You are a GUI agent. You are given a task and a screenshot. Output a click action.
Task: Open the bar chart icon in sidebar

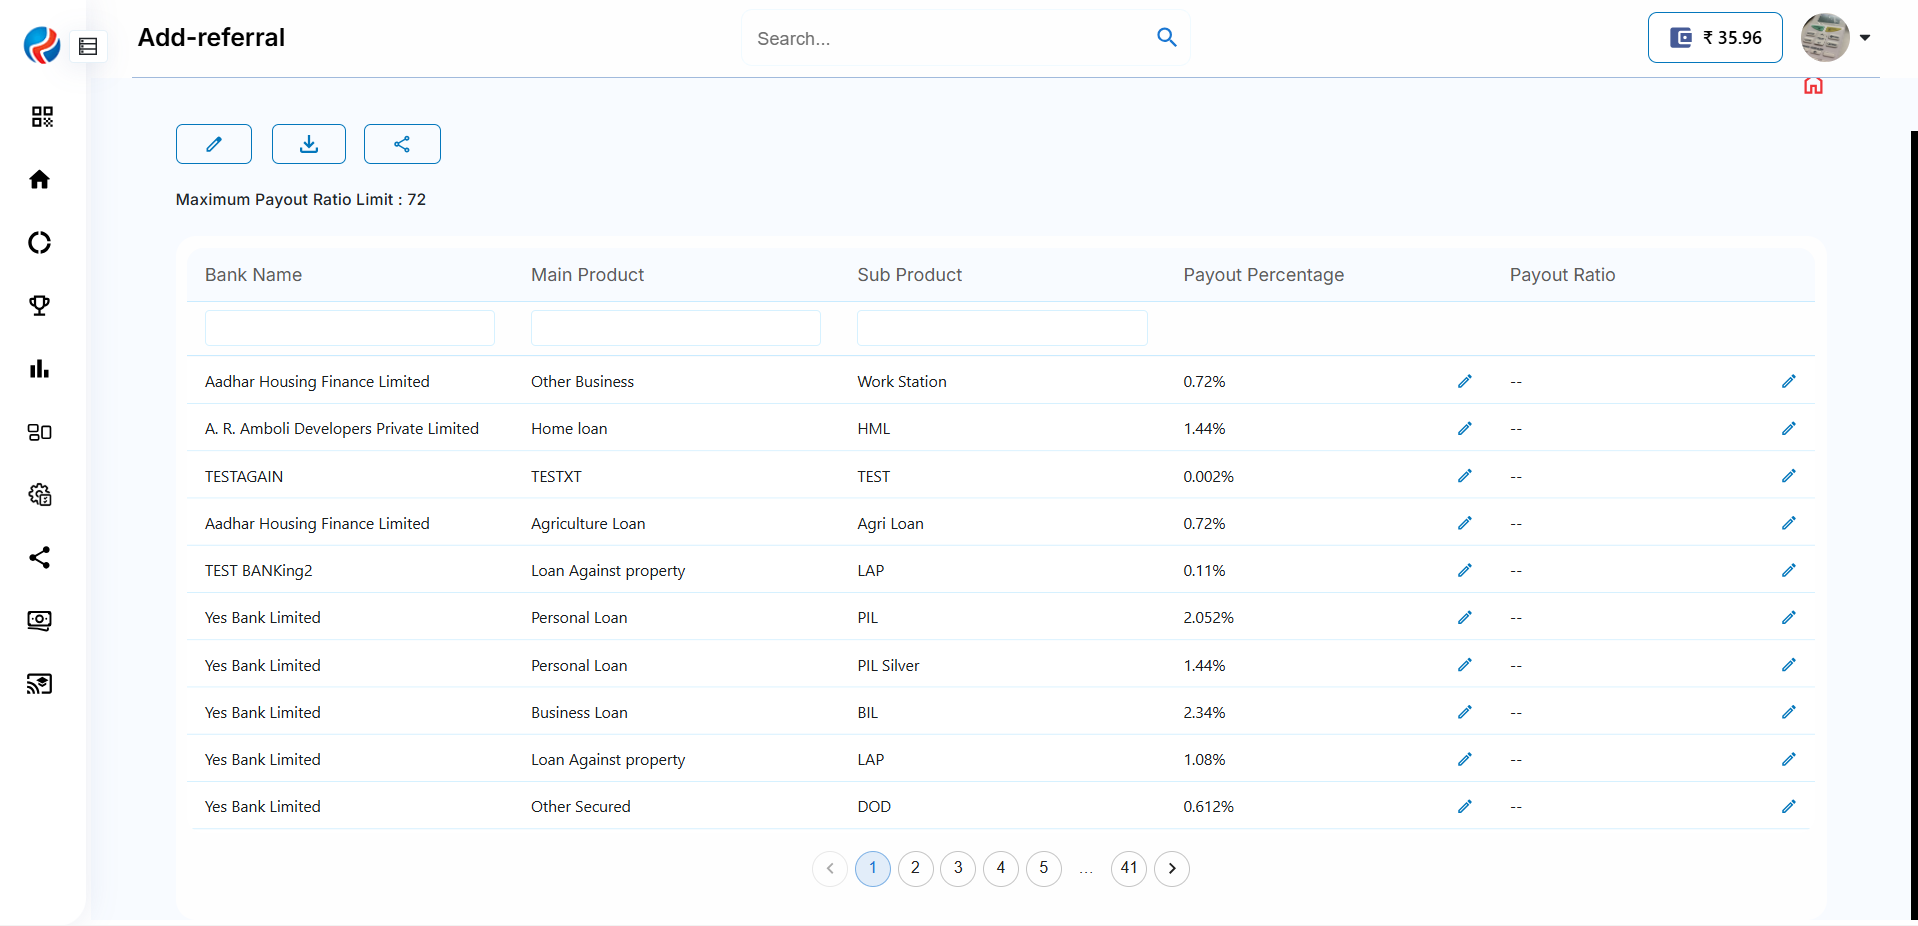[x=40, y=369]
